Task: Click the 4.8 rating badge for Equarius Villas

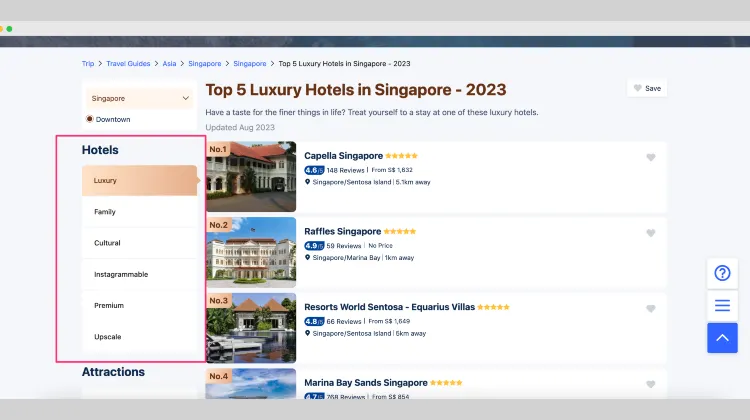Action: coord(314,321)
